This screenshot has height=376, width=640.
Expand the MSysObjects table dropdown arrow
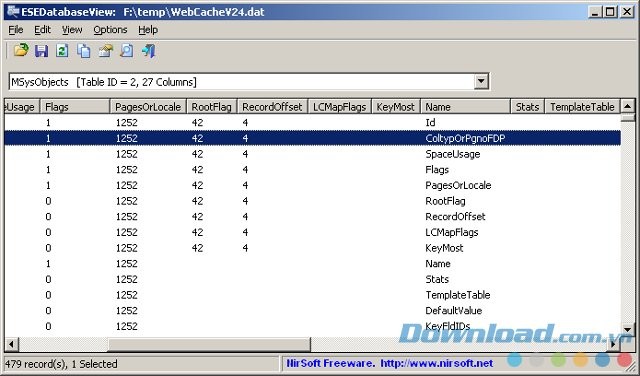point(481,82)
